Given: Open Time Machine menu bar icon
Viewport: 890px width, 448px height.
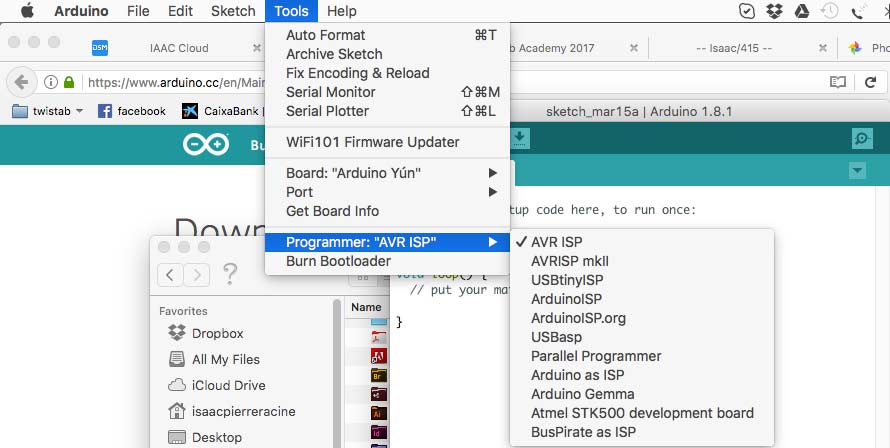Looking at the screenshot, I should point(829,11).
